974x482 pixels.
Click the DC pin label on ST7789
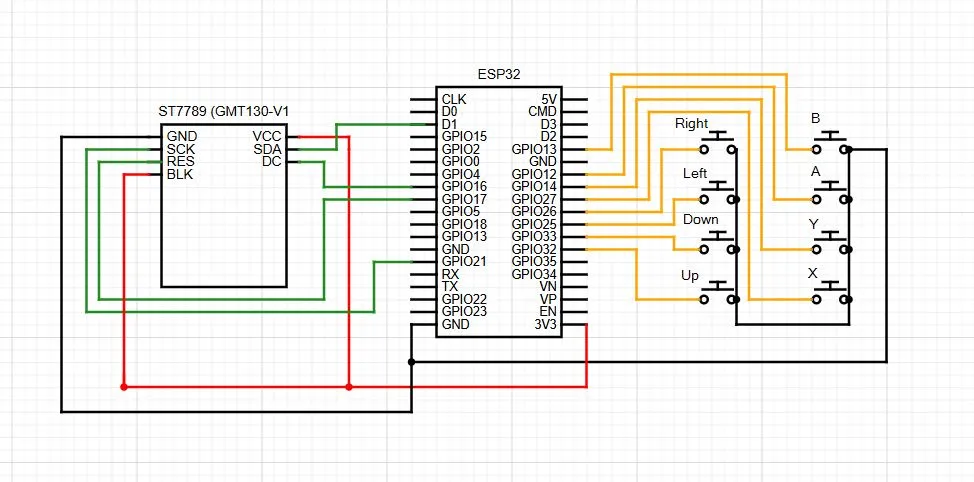[x=272, y=161]
